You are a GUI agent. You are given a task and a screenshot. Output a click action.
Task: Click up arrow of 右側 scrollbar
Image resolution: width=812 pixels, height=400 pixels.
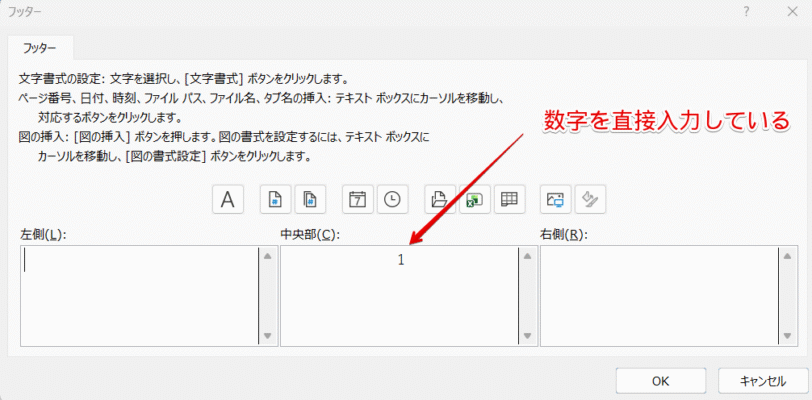788,256
